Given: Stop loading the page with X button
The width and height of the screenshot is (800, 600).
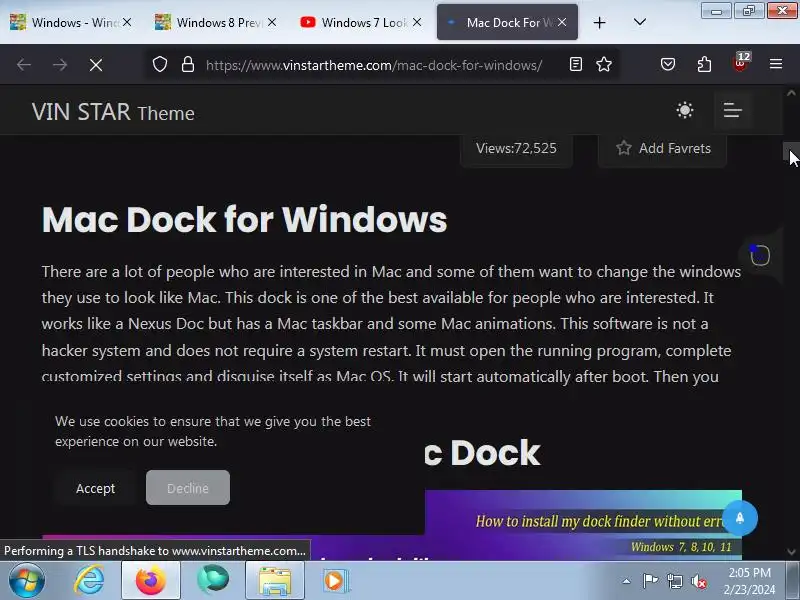Looking at the screenshot, I should click(96, 65).
